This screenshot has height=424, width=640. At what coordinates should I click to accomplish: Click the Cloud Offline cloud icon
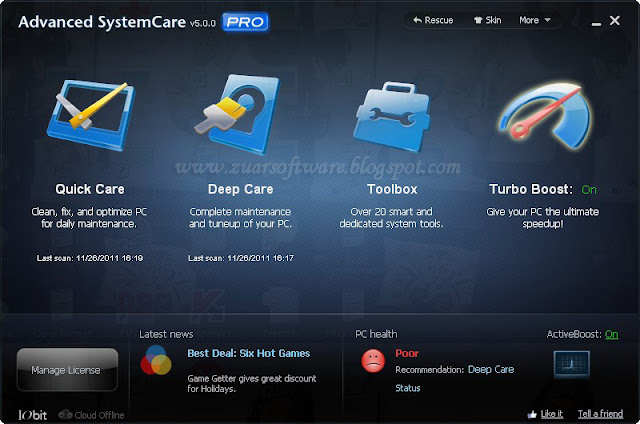65,415
